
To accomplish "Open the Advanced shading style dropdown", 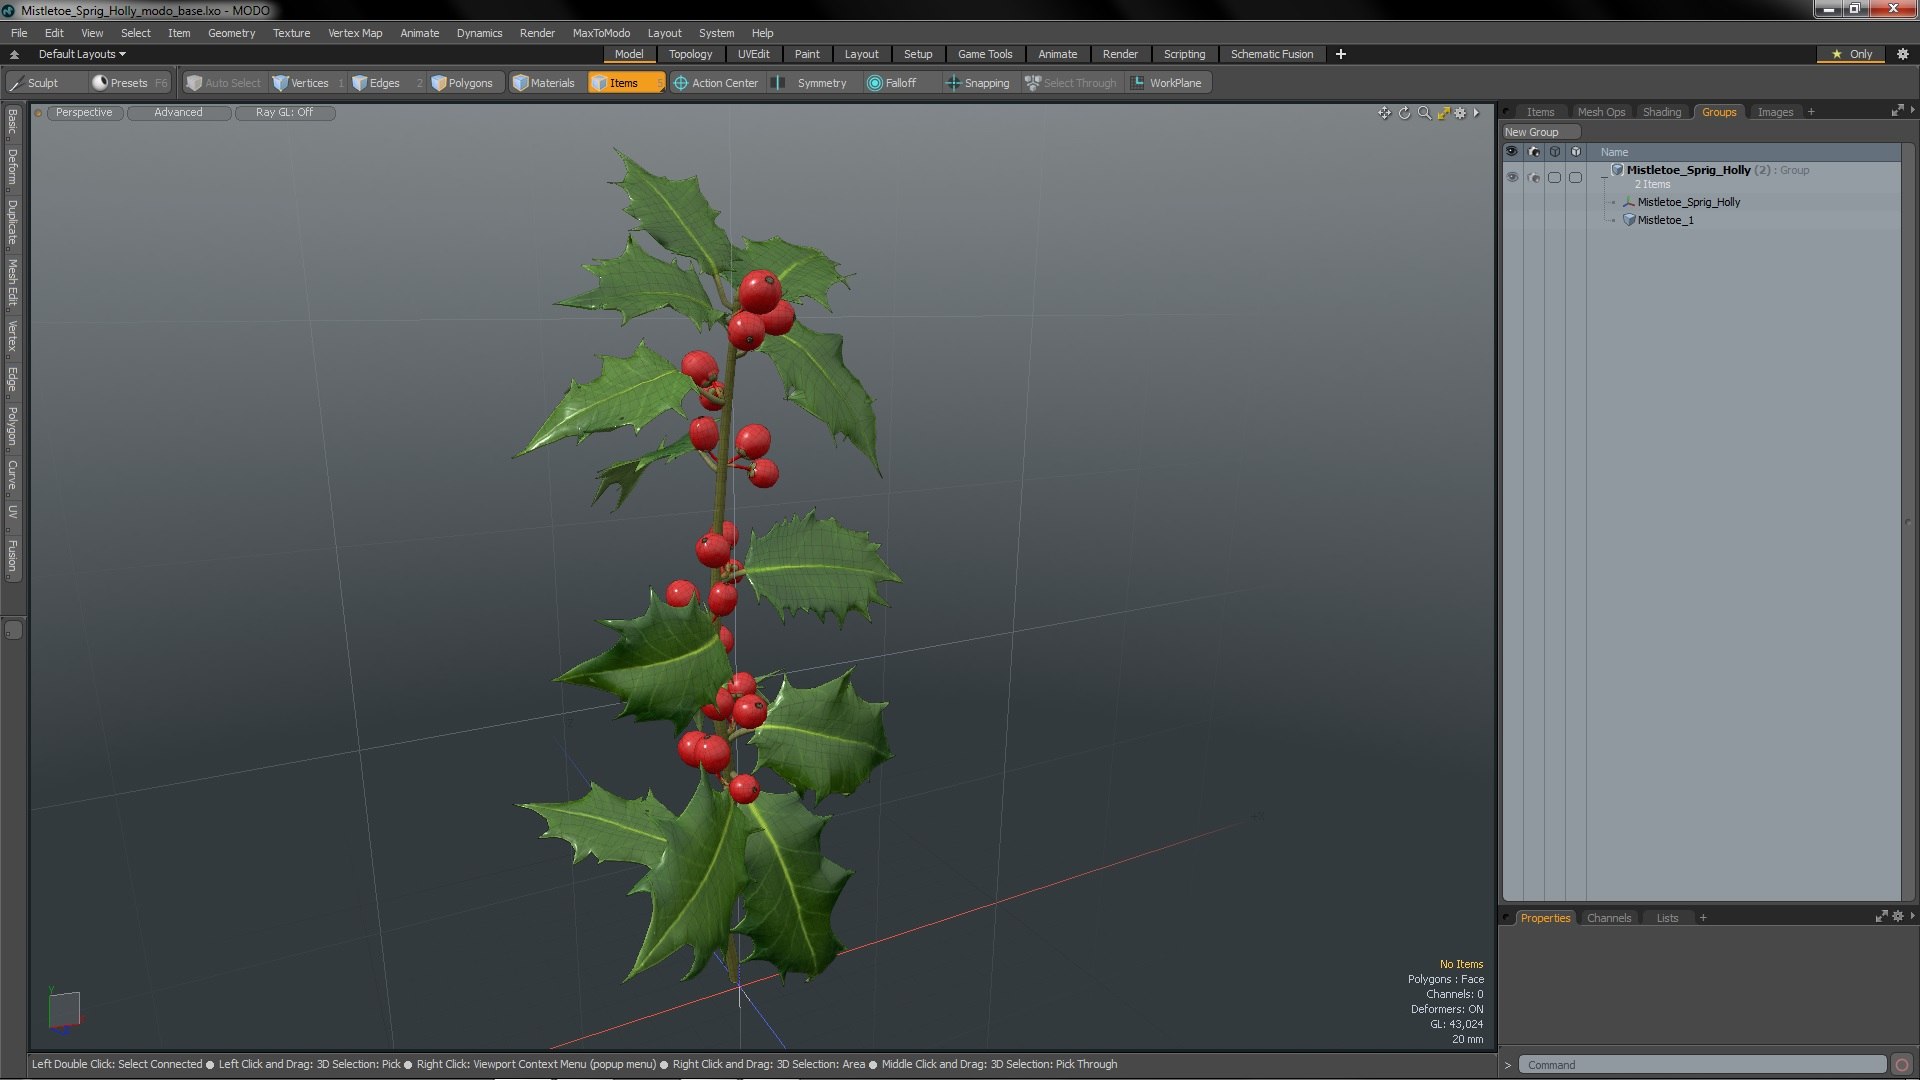I will pyautogui.click(x=178, y=113).
